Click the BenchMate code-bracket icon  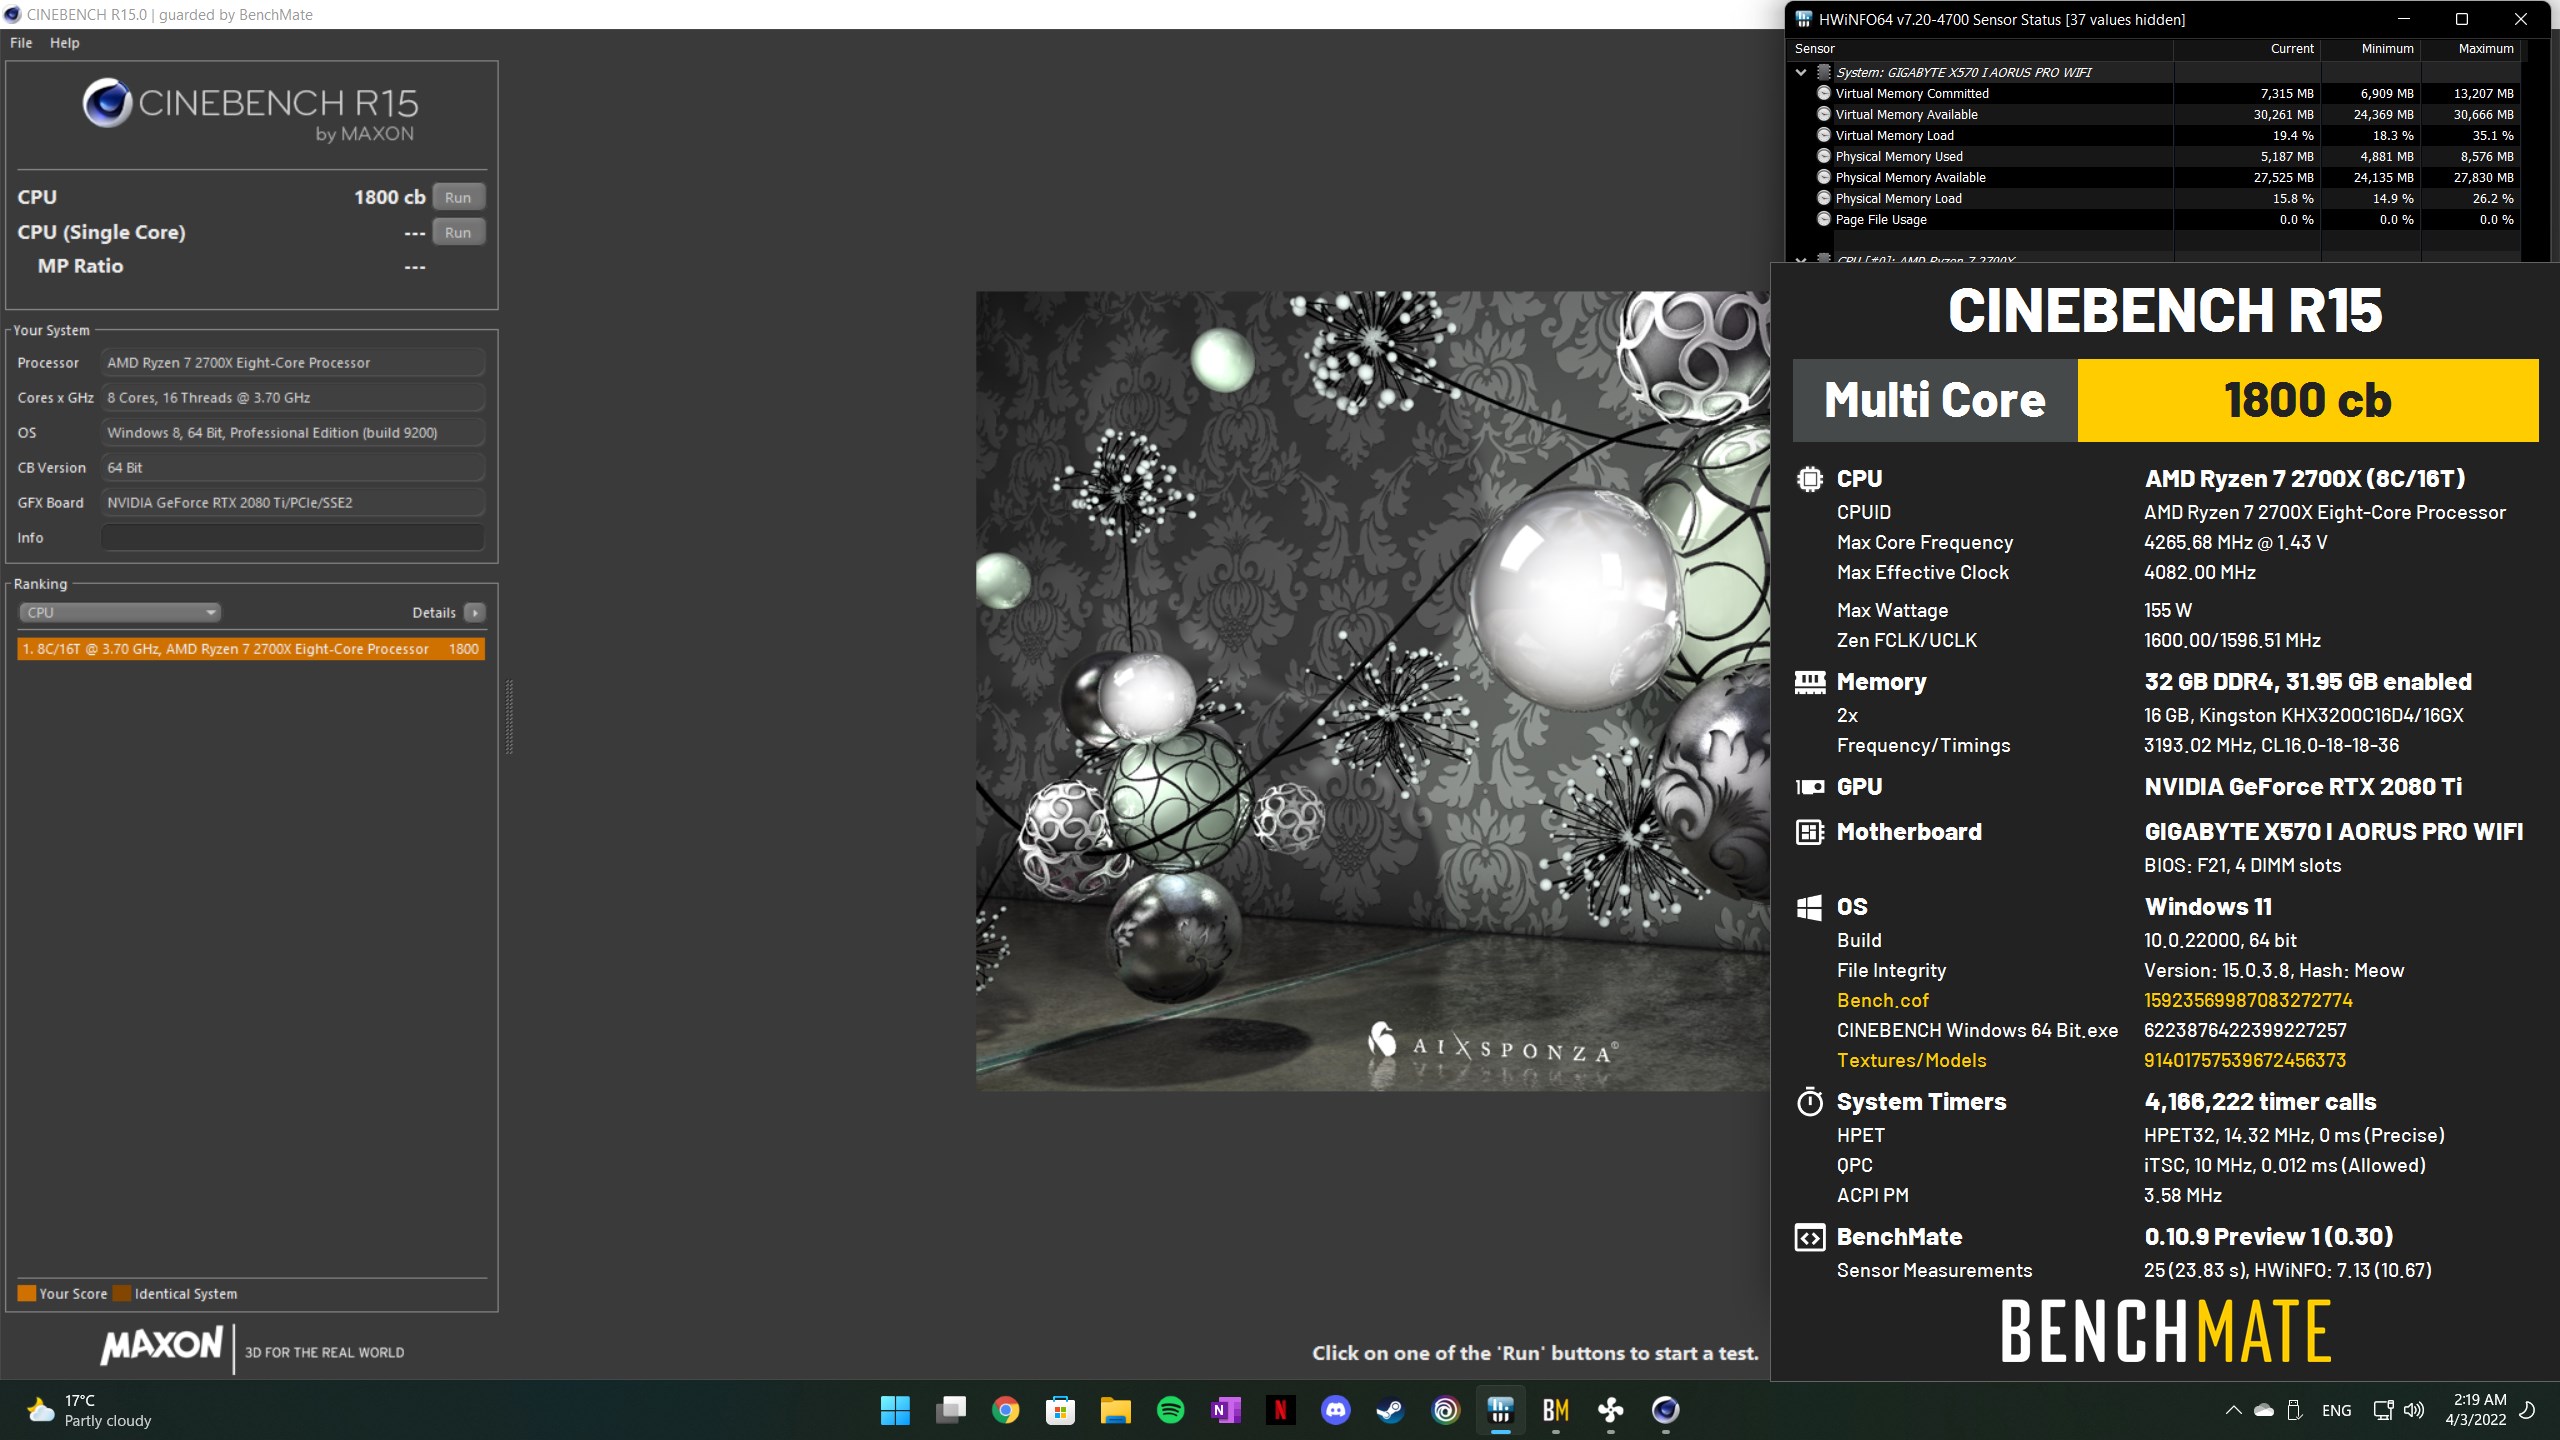[x=1810, y=1238]
